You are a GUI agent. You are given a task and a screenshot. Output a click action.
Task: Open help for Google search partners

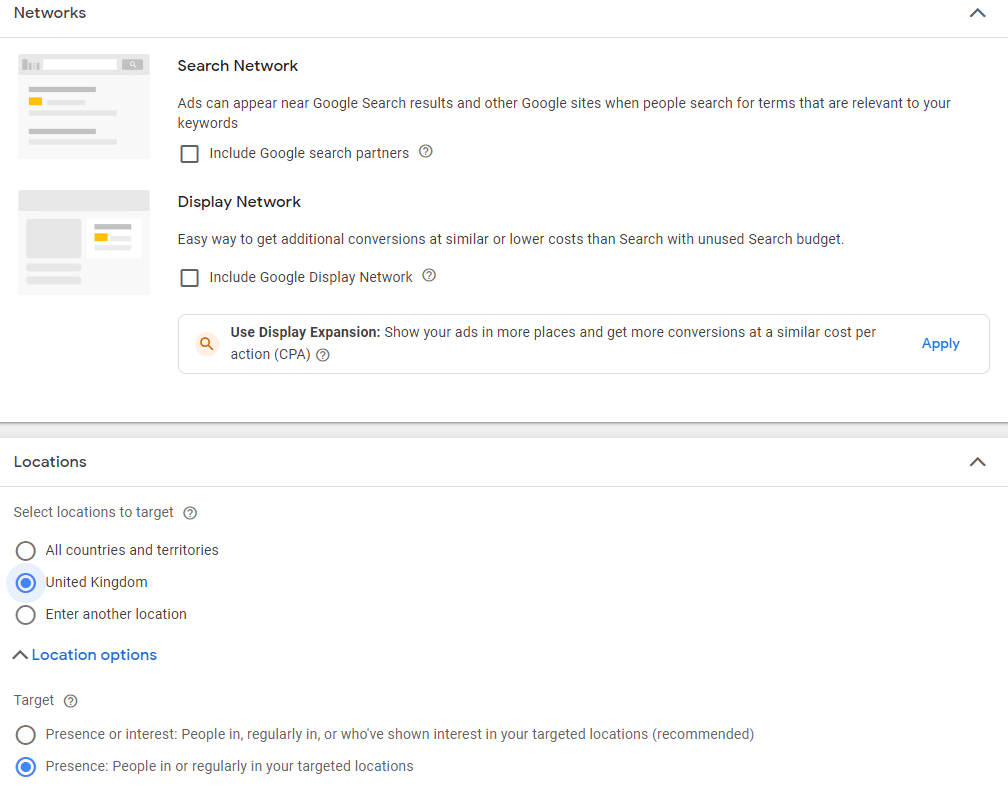pyautogui.click(x=426, y=152)
